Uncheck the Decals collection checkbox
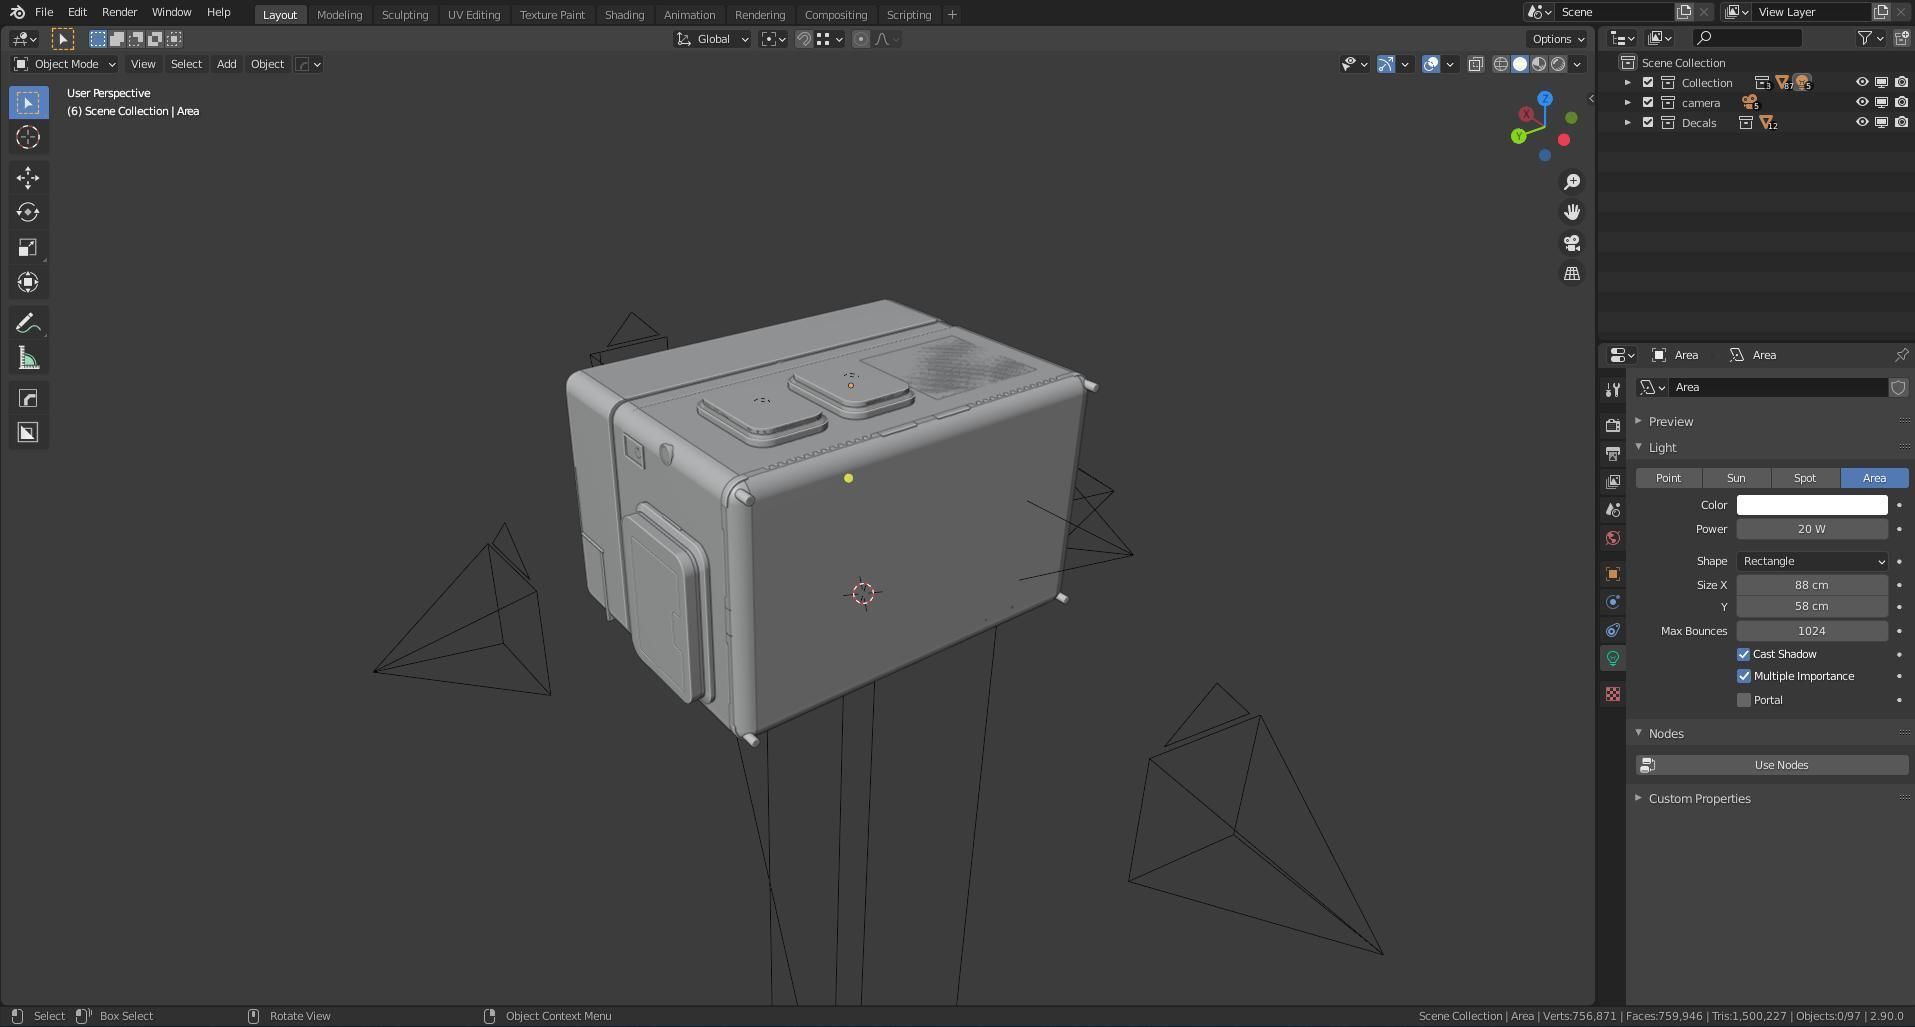 pos(1648,123)
